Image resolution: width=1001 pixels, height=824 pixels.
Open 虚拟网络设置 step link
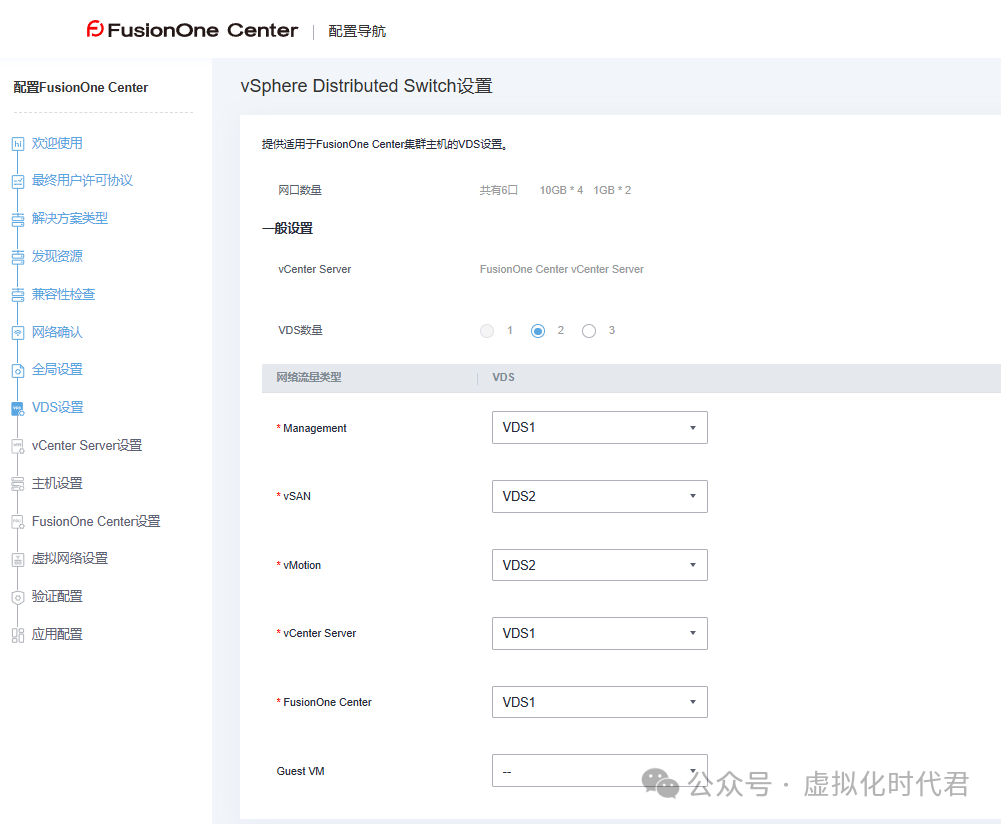(70, 558)
